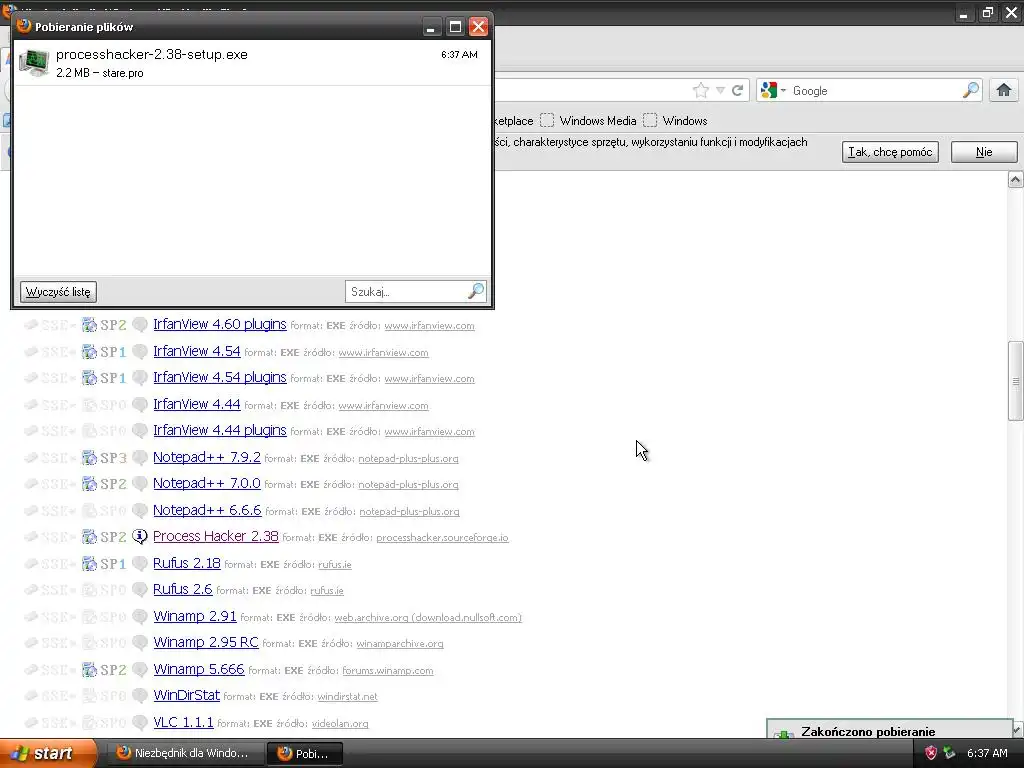Open processhacker-2.38-setup.exe download entry icon

click(x=33, y=63)
